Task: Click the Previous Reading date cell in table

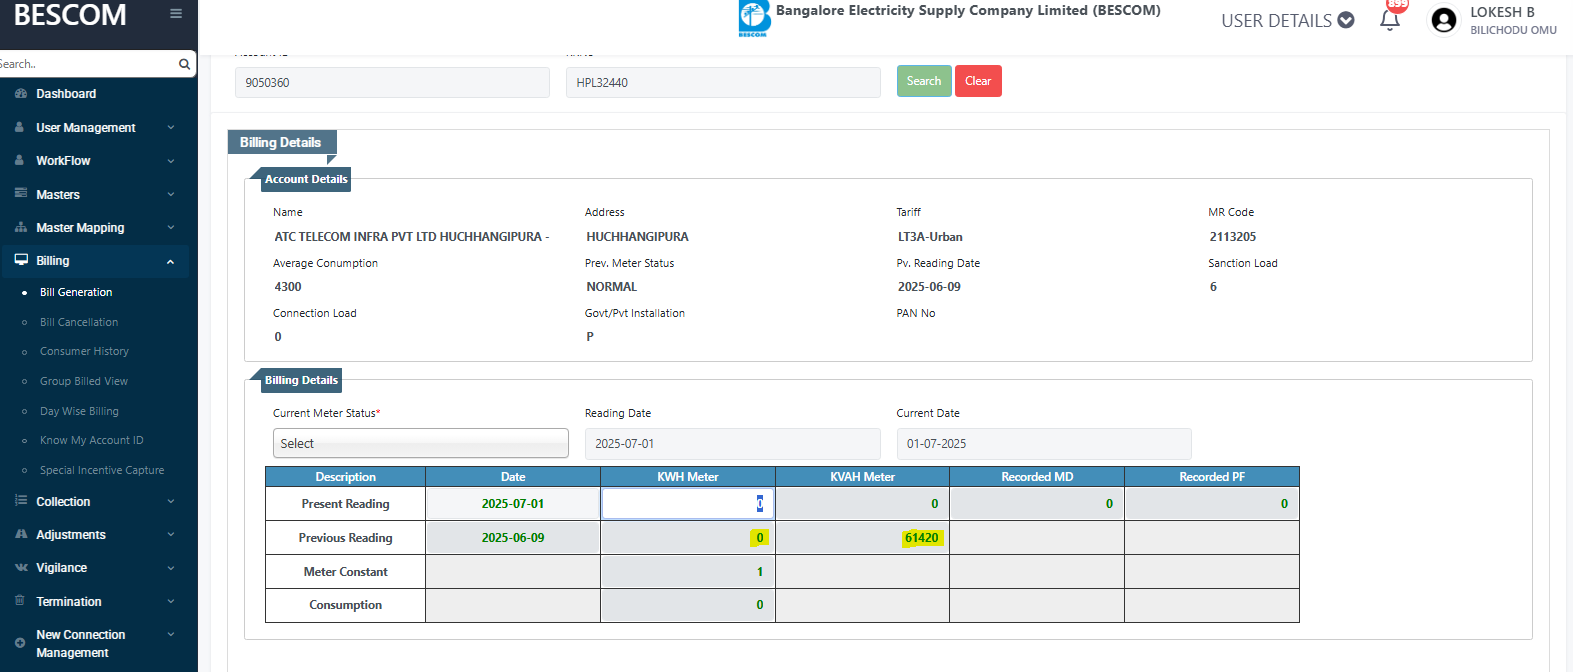Action: point(513,538)
